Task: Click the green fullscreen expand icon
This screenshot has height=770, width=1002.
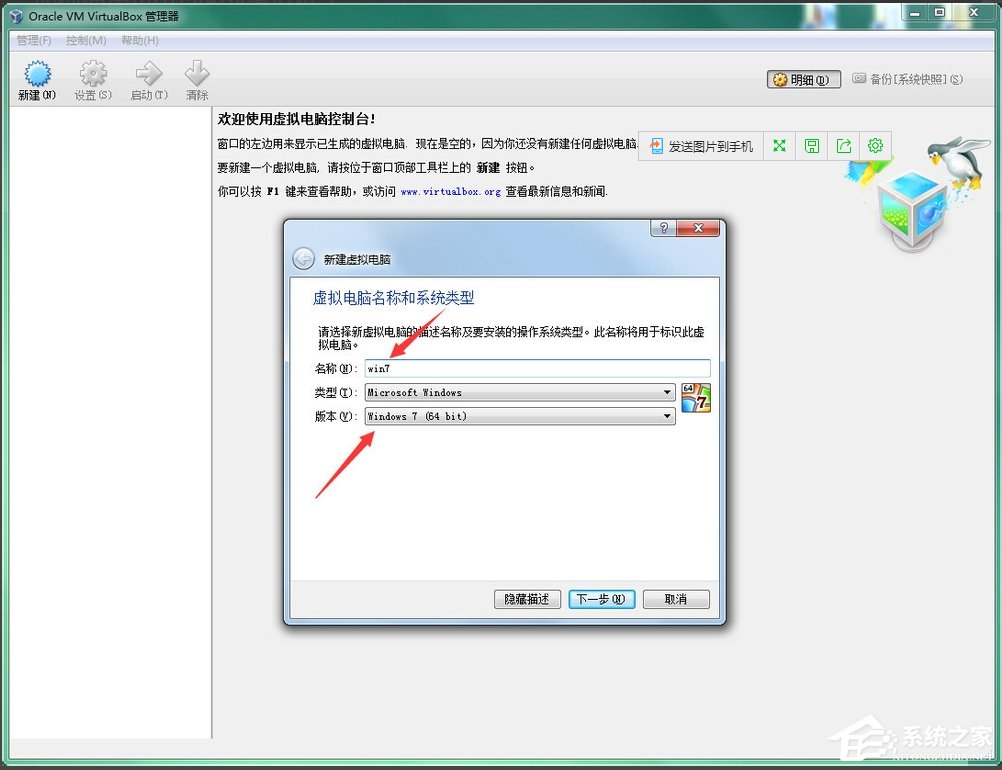Action: pyautogui.click(x=778, y=145)
